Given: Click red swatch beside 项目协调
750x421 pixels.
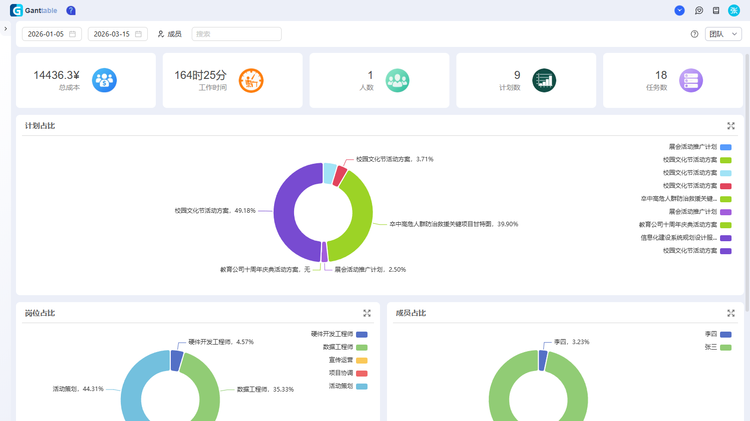Looking at the screenshot, I should click(362, 373).
